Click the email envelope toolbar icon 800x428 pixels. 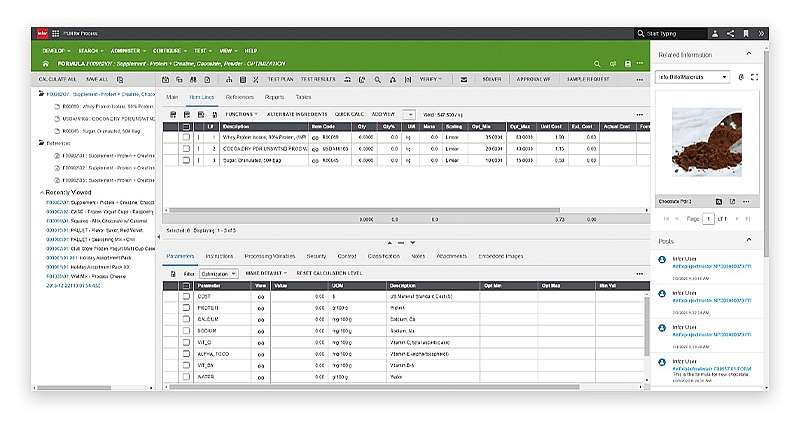pos(462,78)
